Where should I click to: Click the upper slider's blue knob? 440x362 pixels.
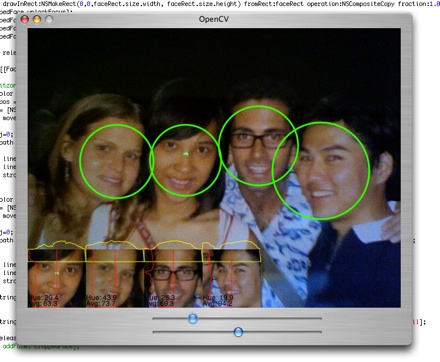tap(193, 318)
